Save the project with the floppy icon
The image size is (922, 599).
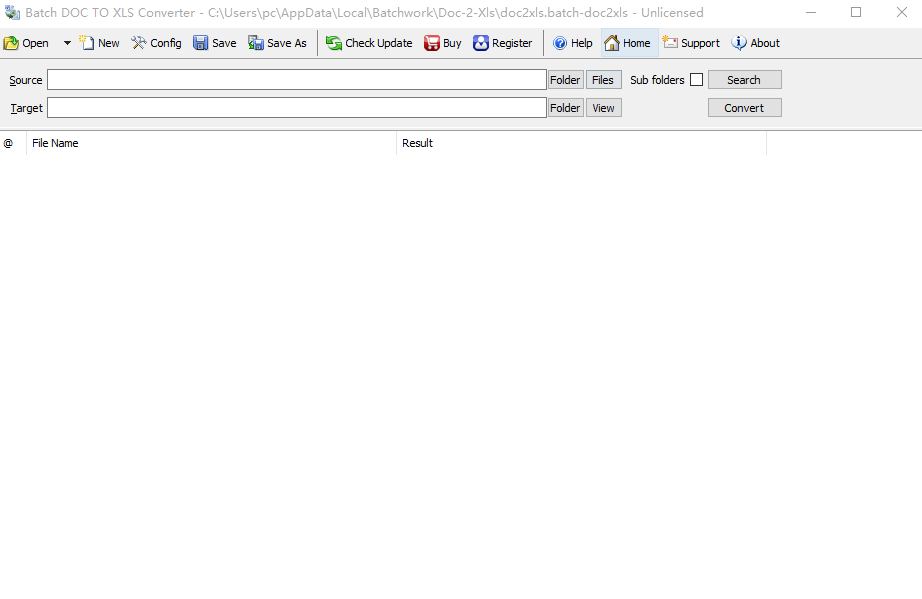pos(215,43)
